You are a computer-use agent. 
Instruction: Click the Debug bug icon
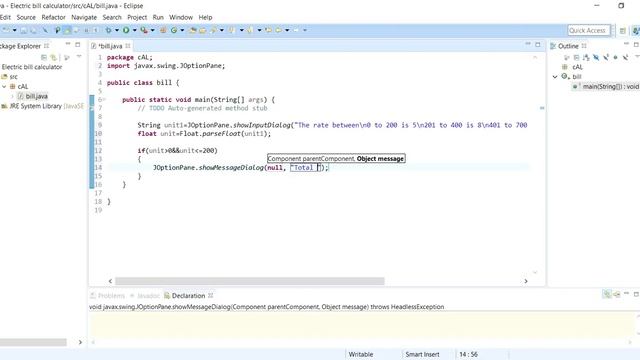(x=108, y=30)
